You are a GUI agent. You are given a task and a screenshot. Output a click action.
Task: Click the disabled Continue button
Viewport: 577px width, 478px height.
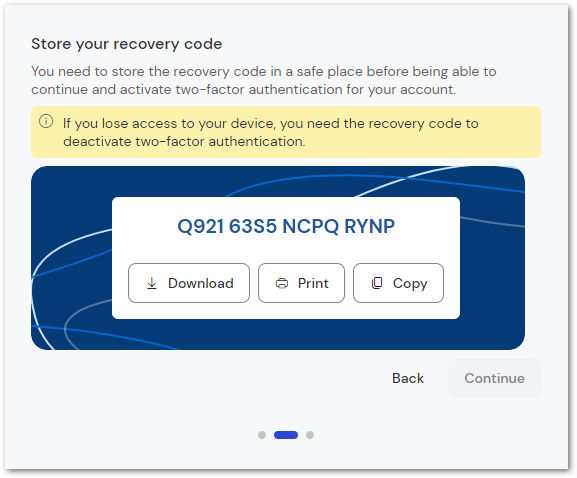494,378
